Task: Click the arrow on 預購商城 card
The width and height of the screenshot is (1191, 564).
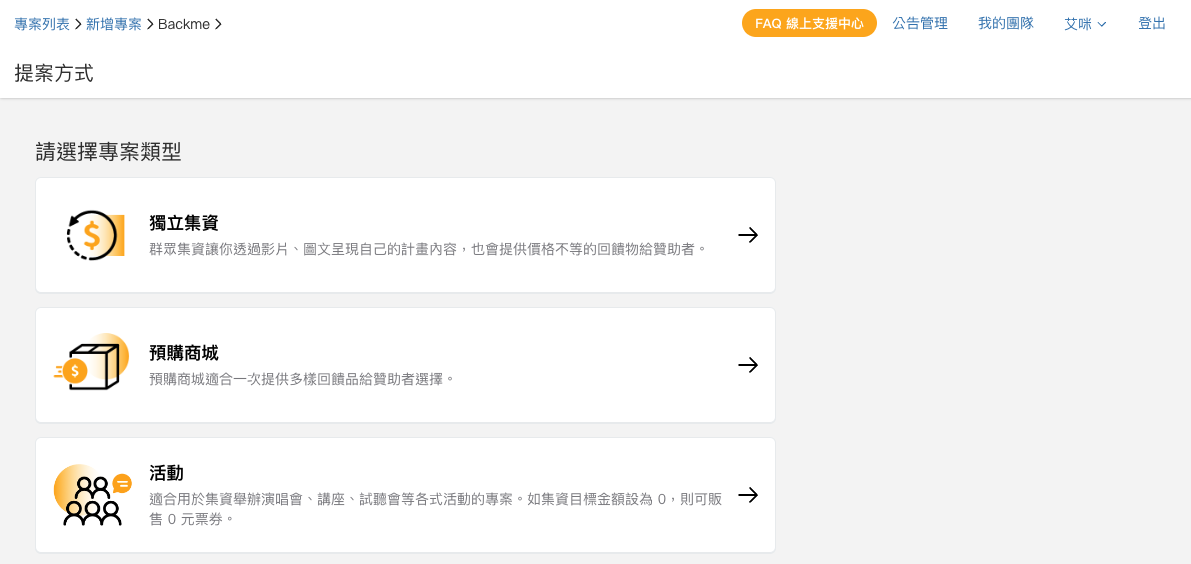Action: (x=748, y=365)
